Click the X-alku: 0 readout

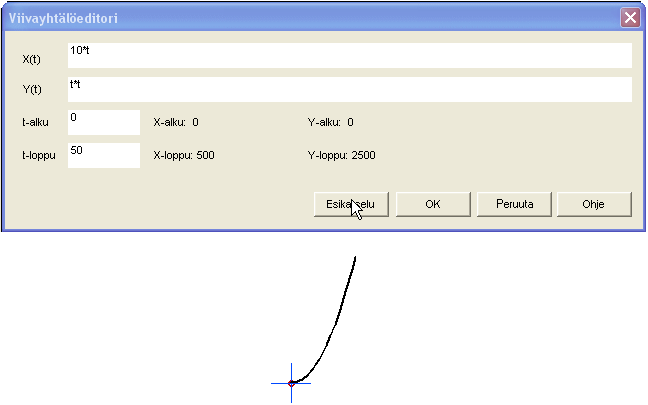[176, 123]
